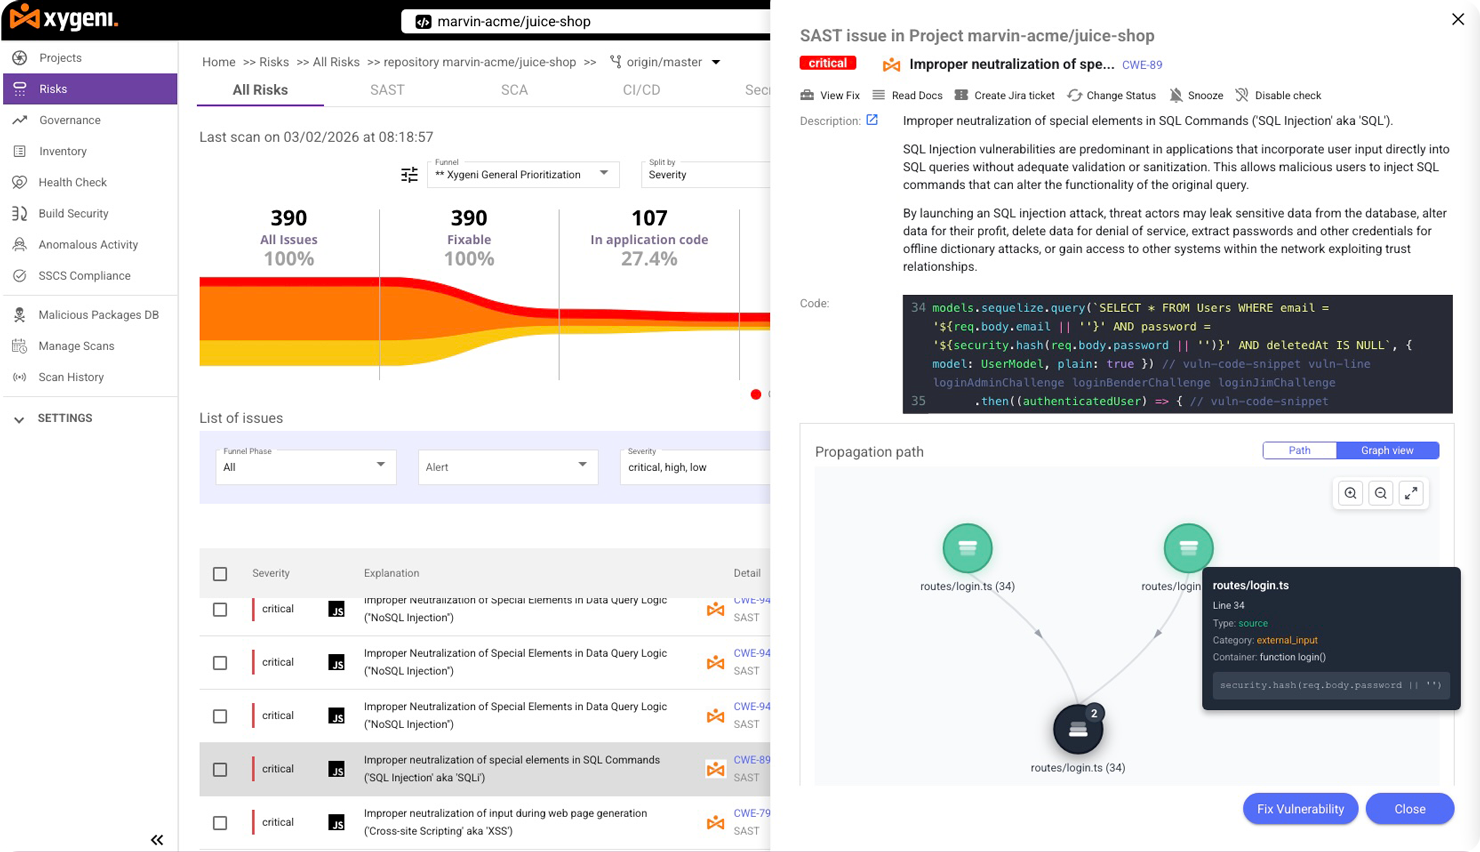Screen dimensions: 1480x852
Task: Open Malicious Packages DB
Action: point(98,315)
